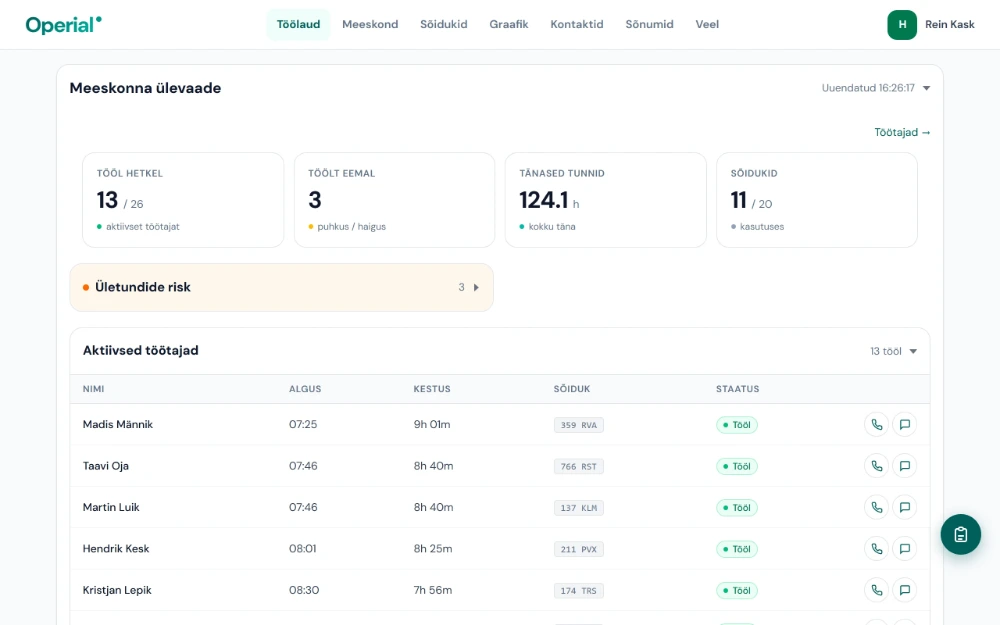Go to the Sõidukid tab
The image size is (1000, 625).
(444, 24)
